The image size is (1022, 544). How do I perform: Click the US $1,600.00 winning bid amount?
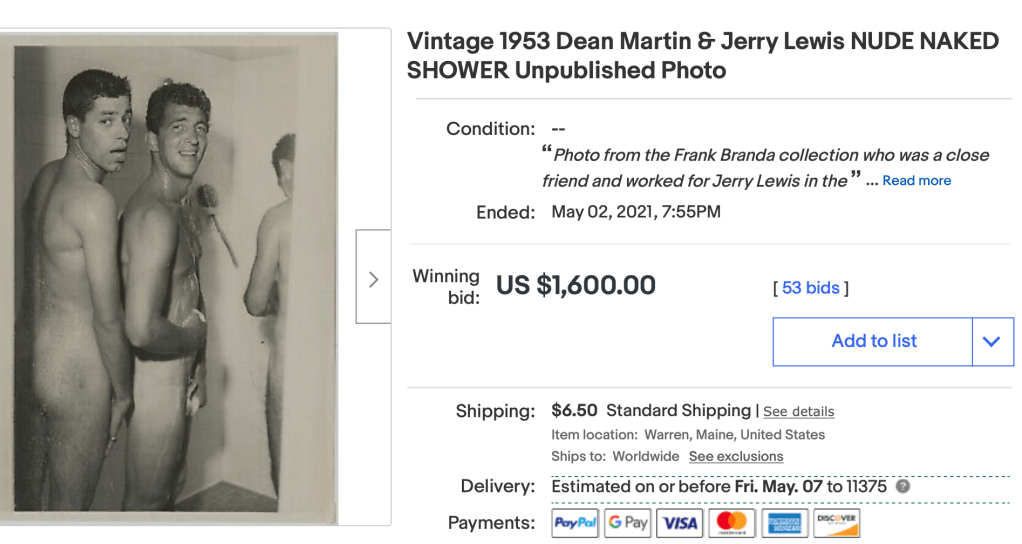[576, 286]
